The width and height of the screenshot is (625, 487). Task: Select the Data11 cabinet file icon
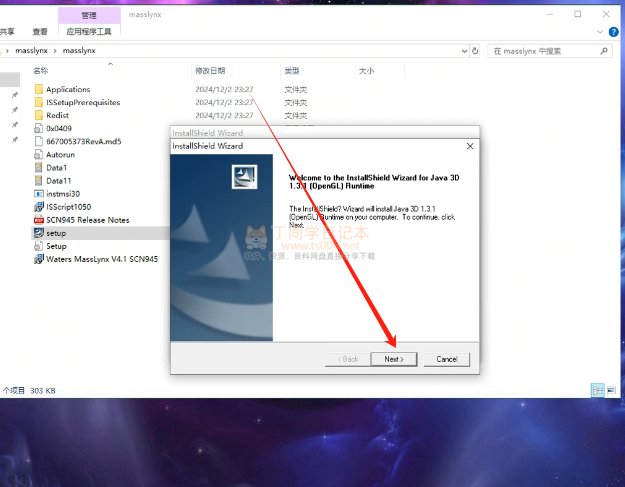click(39, 181)
